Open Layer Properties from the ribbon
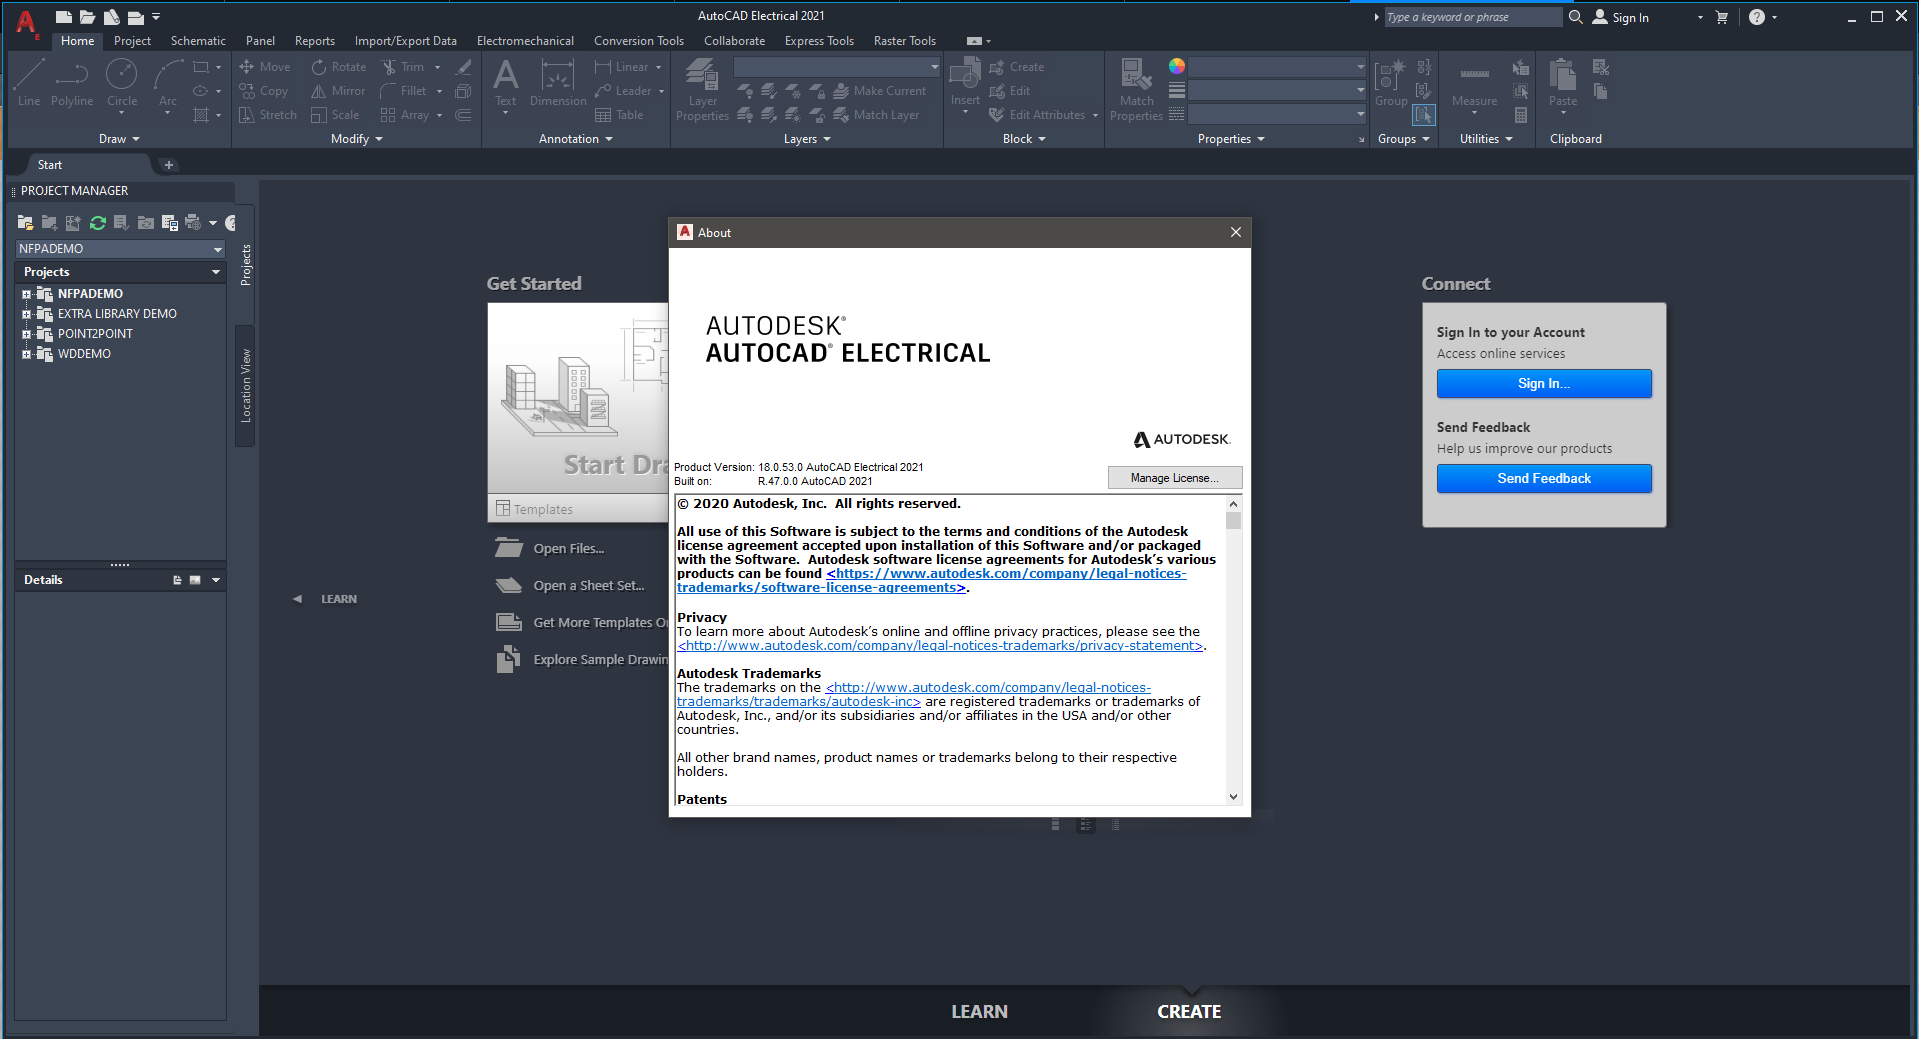This screenshot has height=1039, width=1919. (702, 88)
